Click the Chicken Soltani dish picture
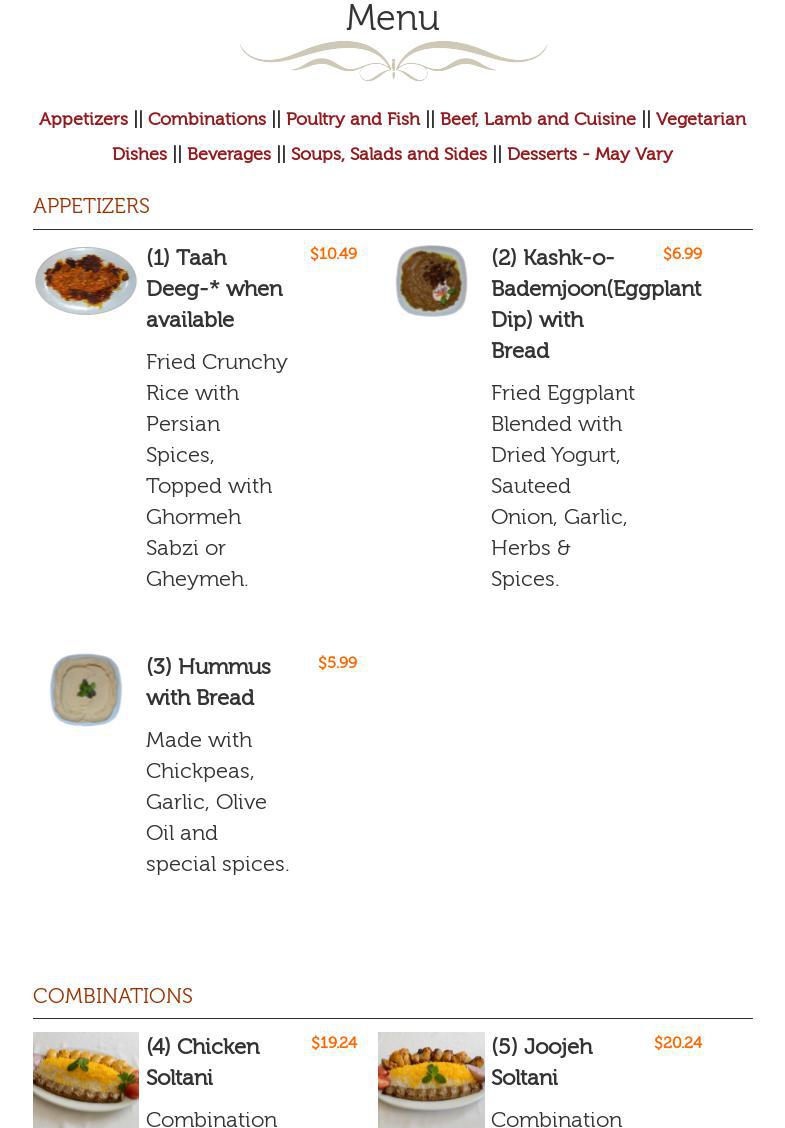The height and width of the screenshot is (1128, 785). (x=86, y=1080)
